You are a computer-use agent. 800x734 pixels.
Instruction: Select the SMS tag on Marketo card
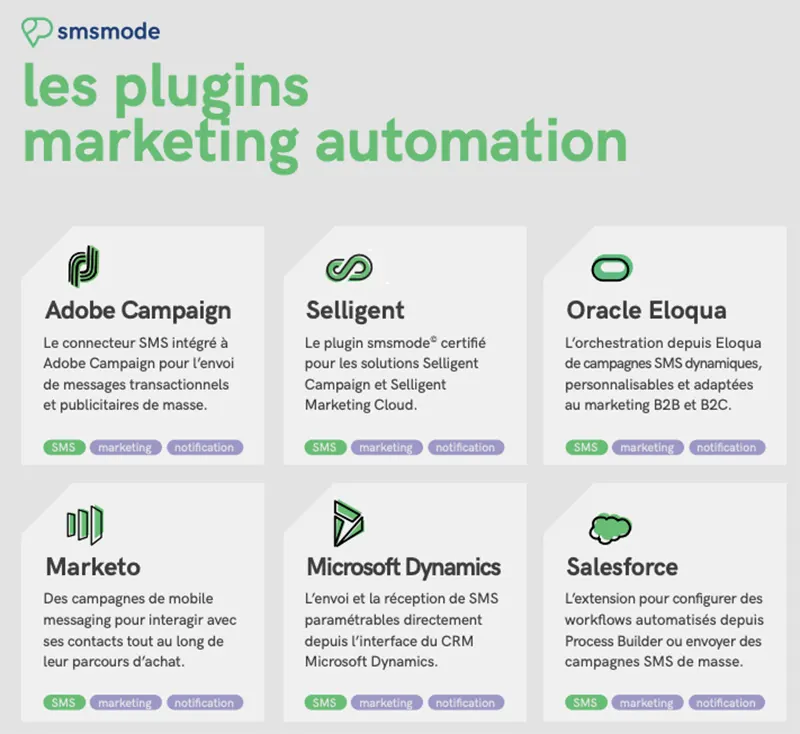coord(64,702)
